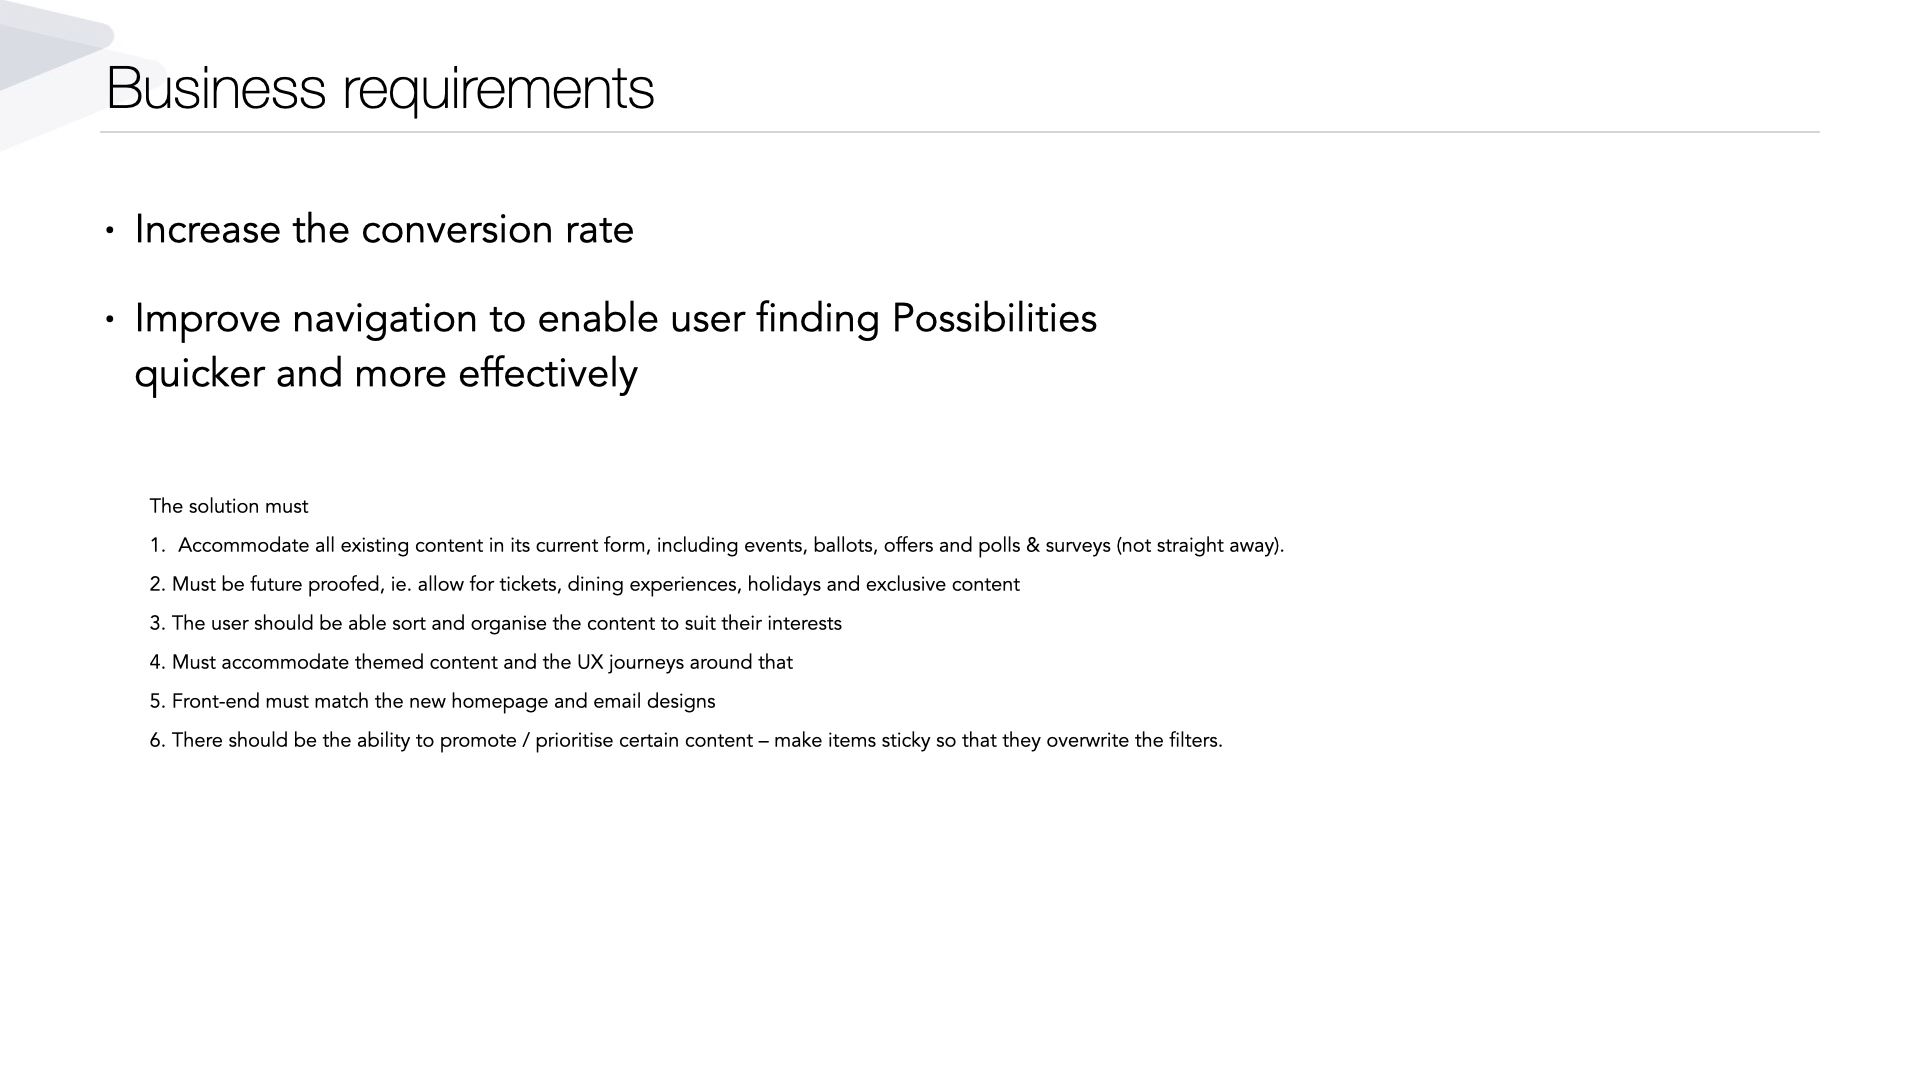Click bullet dot before "Increase the conversion rate"
1920x1080 pixels.
(x=110, y=232)
